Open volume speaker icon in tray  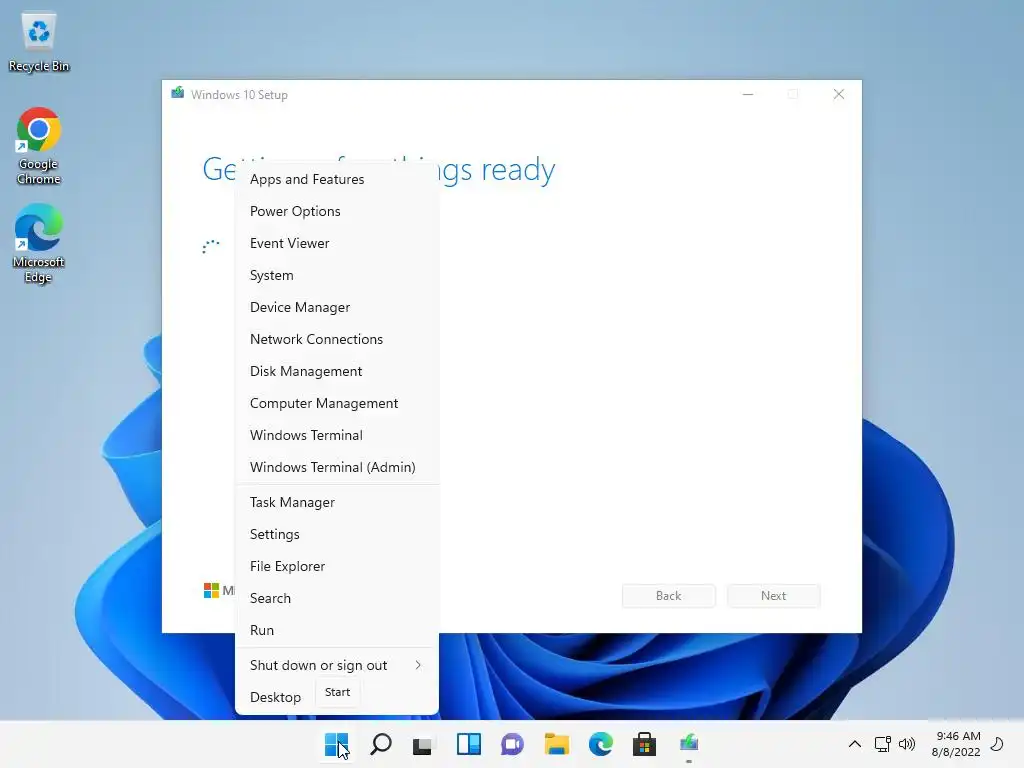coord(907,744)
